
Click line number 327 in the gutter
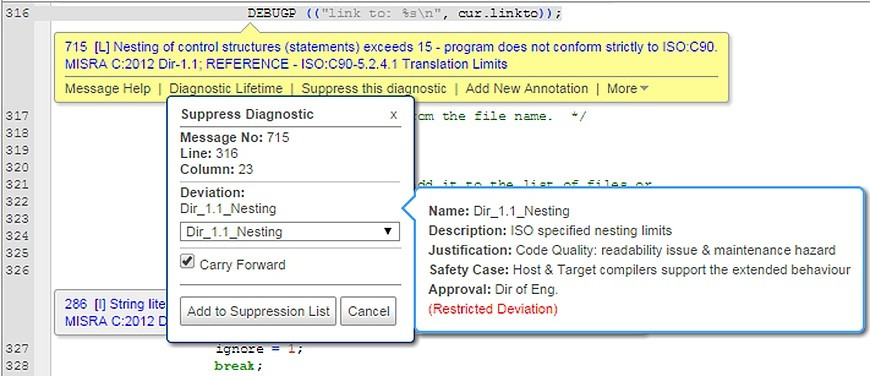click(17, 349)
